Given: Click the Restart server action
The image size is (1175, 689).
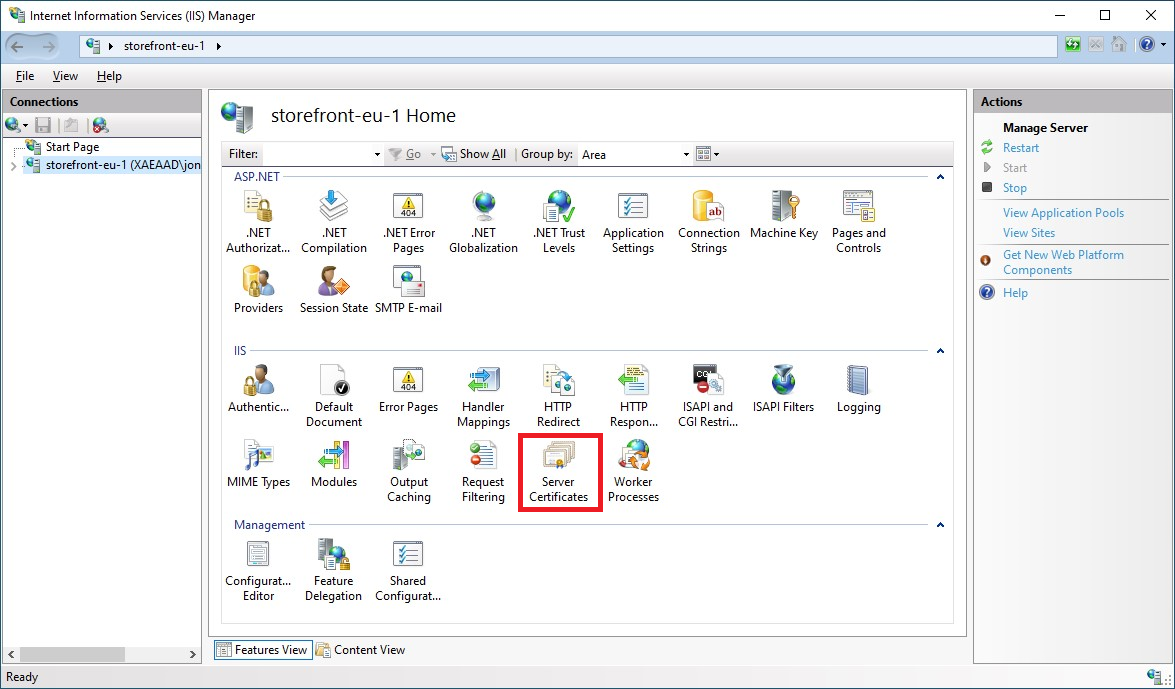Looking at the screenshot, I should pyautogui.click(x=1021, y=148).
